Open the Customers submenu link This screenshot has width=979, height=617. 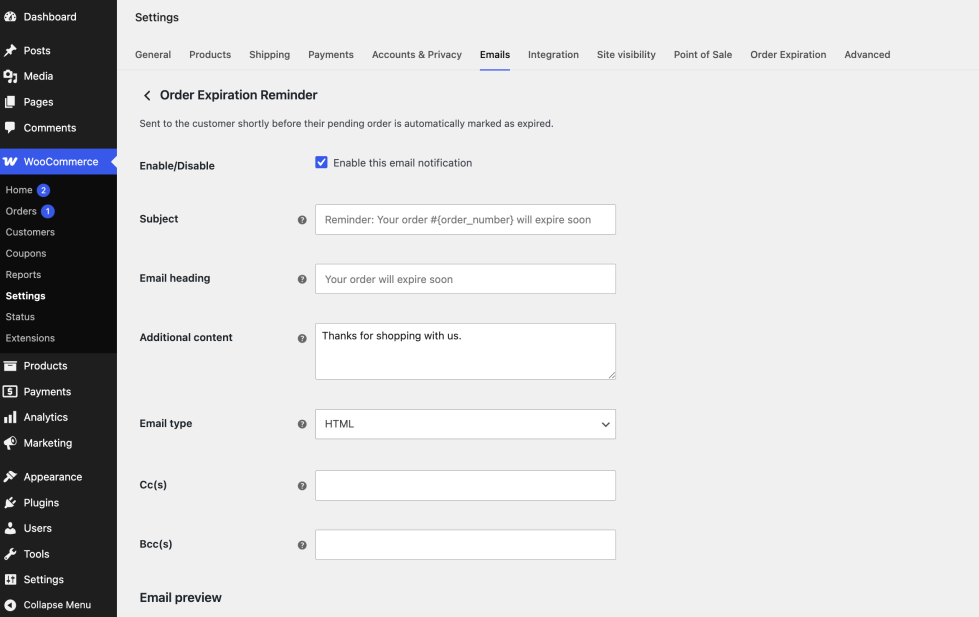click(x=30, y=232)
